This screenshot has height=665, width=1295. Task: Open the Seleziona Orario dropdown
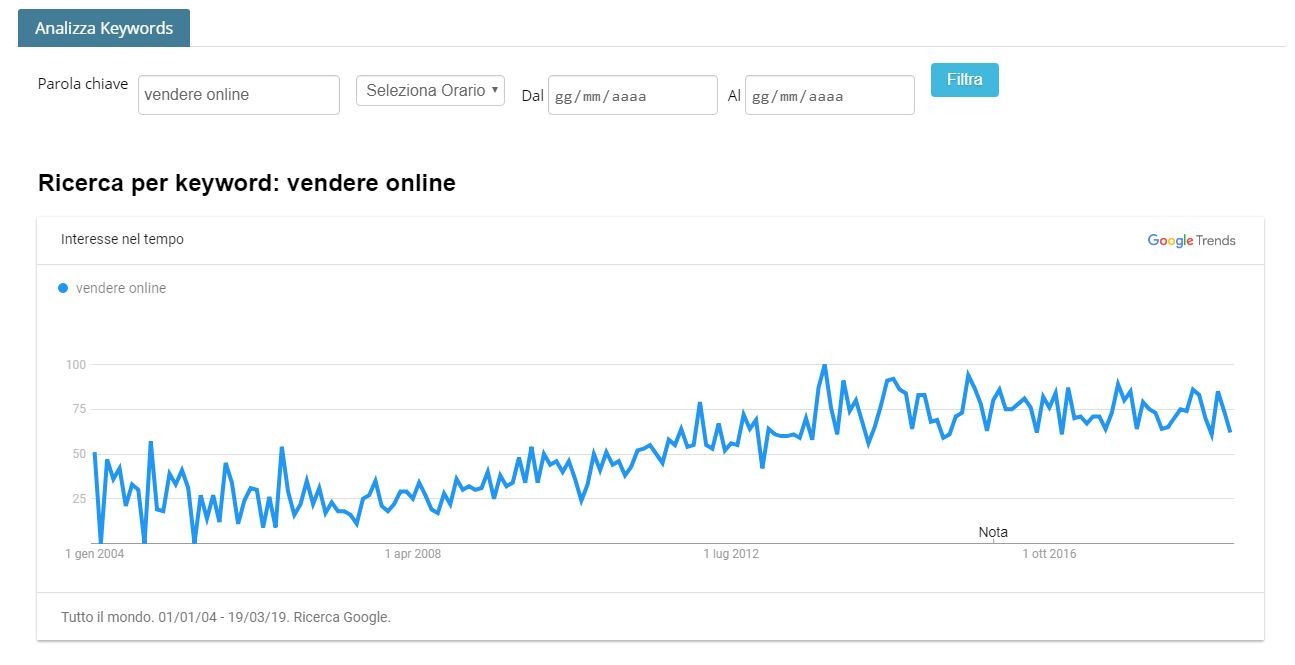click(430, 90)
